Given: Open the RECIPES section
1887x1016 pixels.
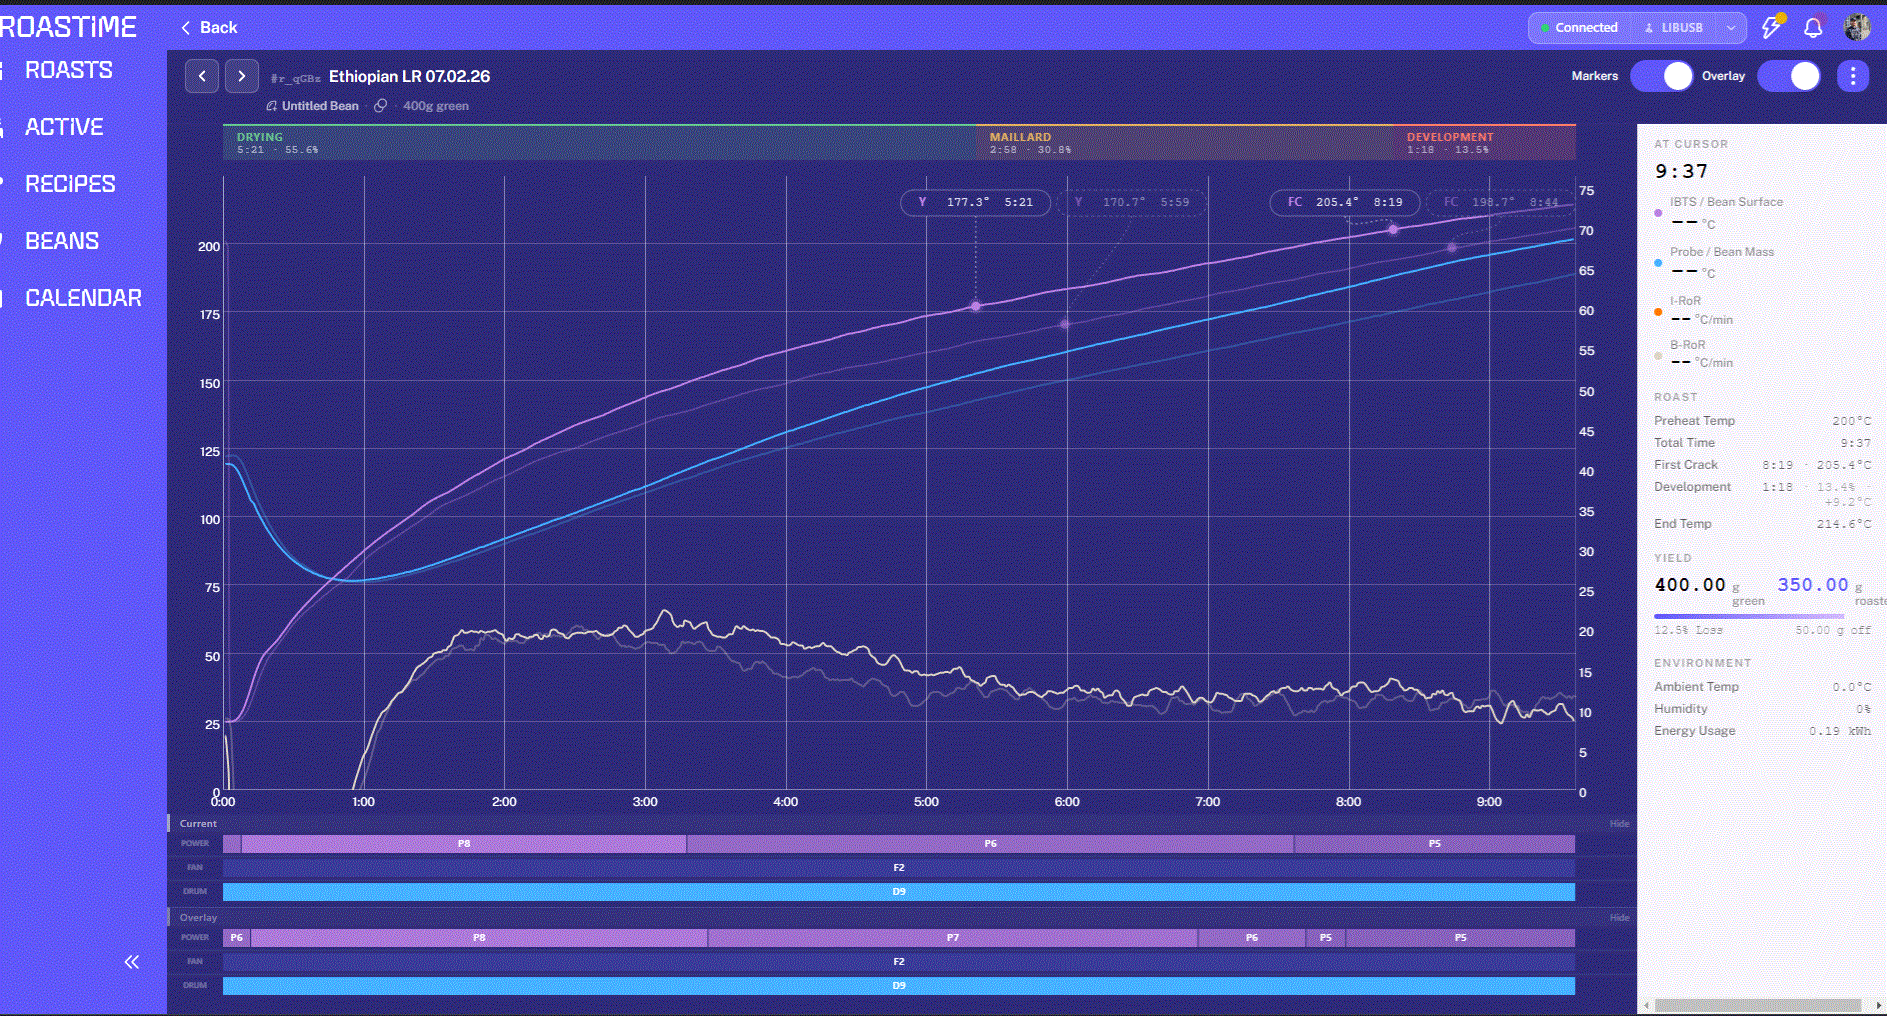Looking at the screenshot, I should 69,184.
